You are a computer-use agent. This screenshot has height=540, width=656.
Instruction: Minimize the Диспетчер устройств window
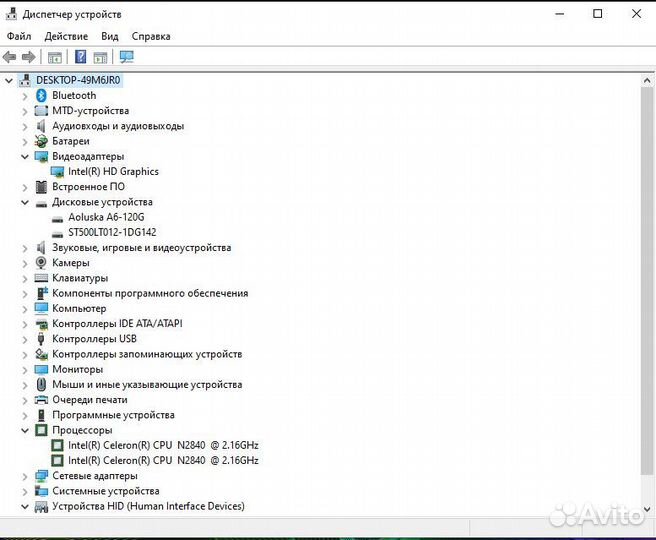(x=559, y=14)
